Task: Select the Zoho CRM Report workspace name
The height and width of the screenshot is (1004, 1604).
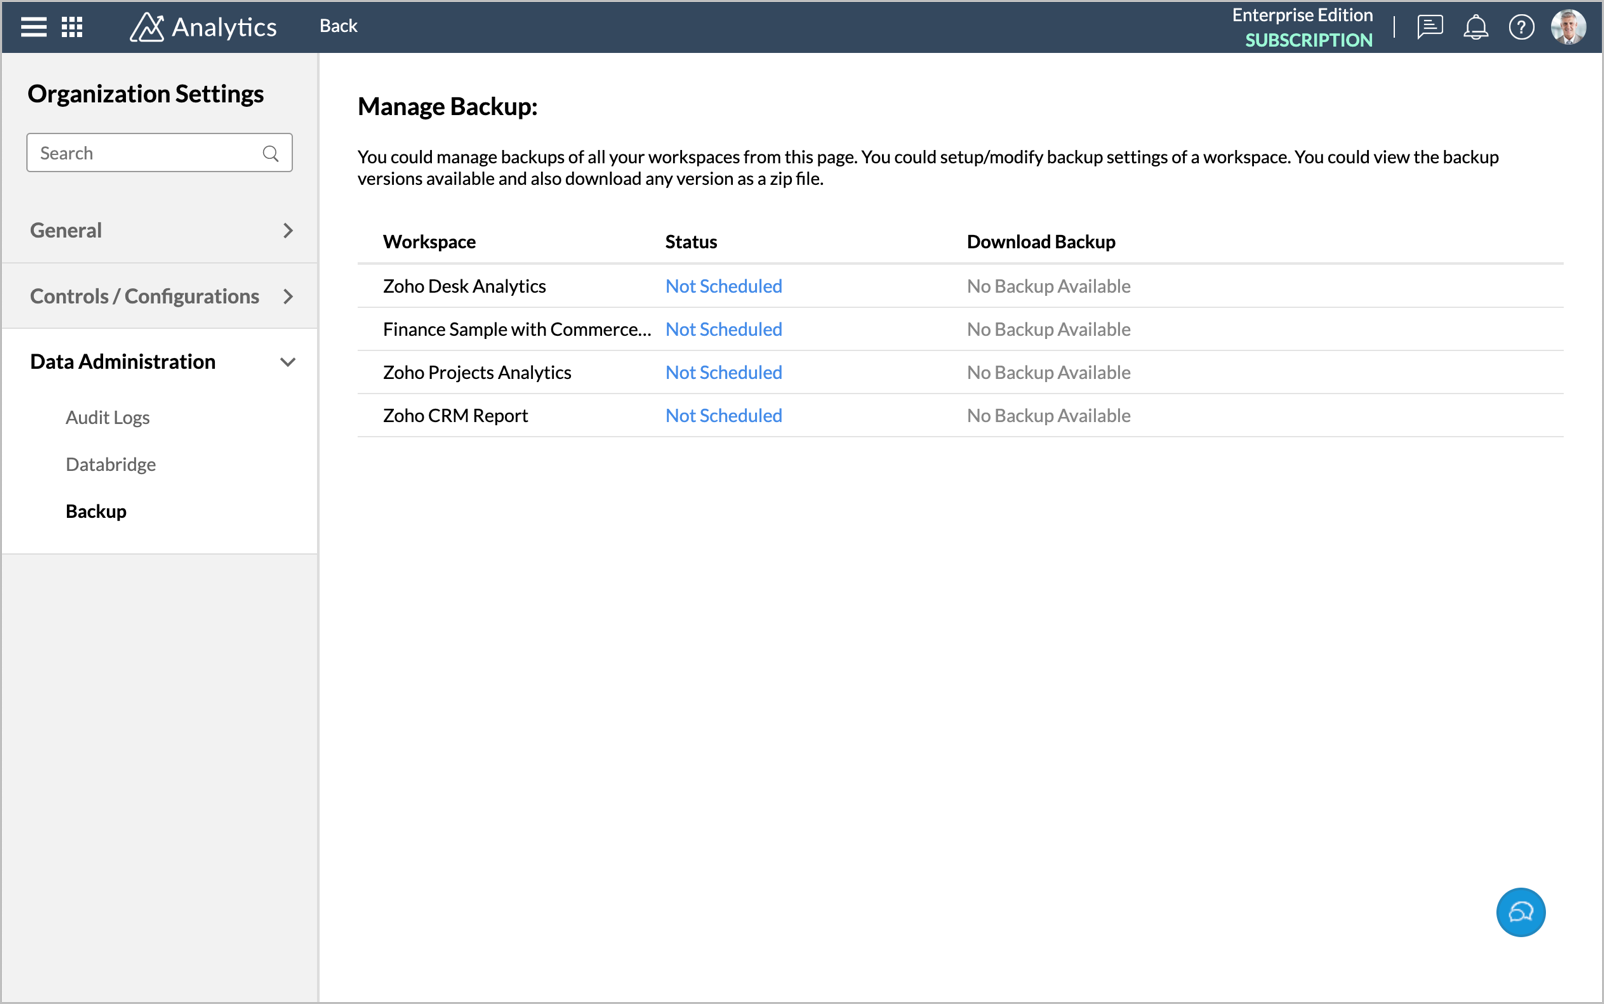Action: (456, 415)
